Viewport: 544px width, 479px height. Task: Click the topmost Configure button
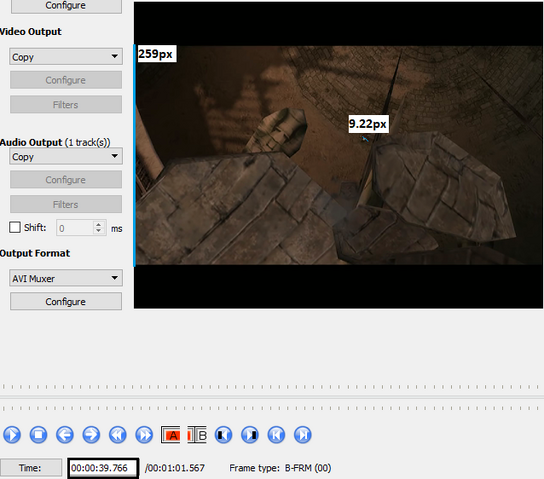coord(66,6)
